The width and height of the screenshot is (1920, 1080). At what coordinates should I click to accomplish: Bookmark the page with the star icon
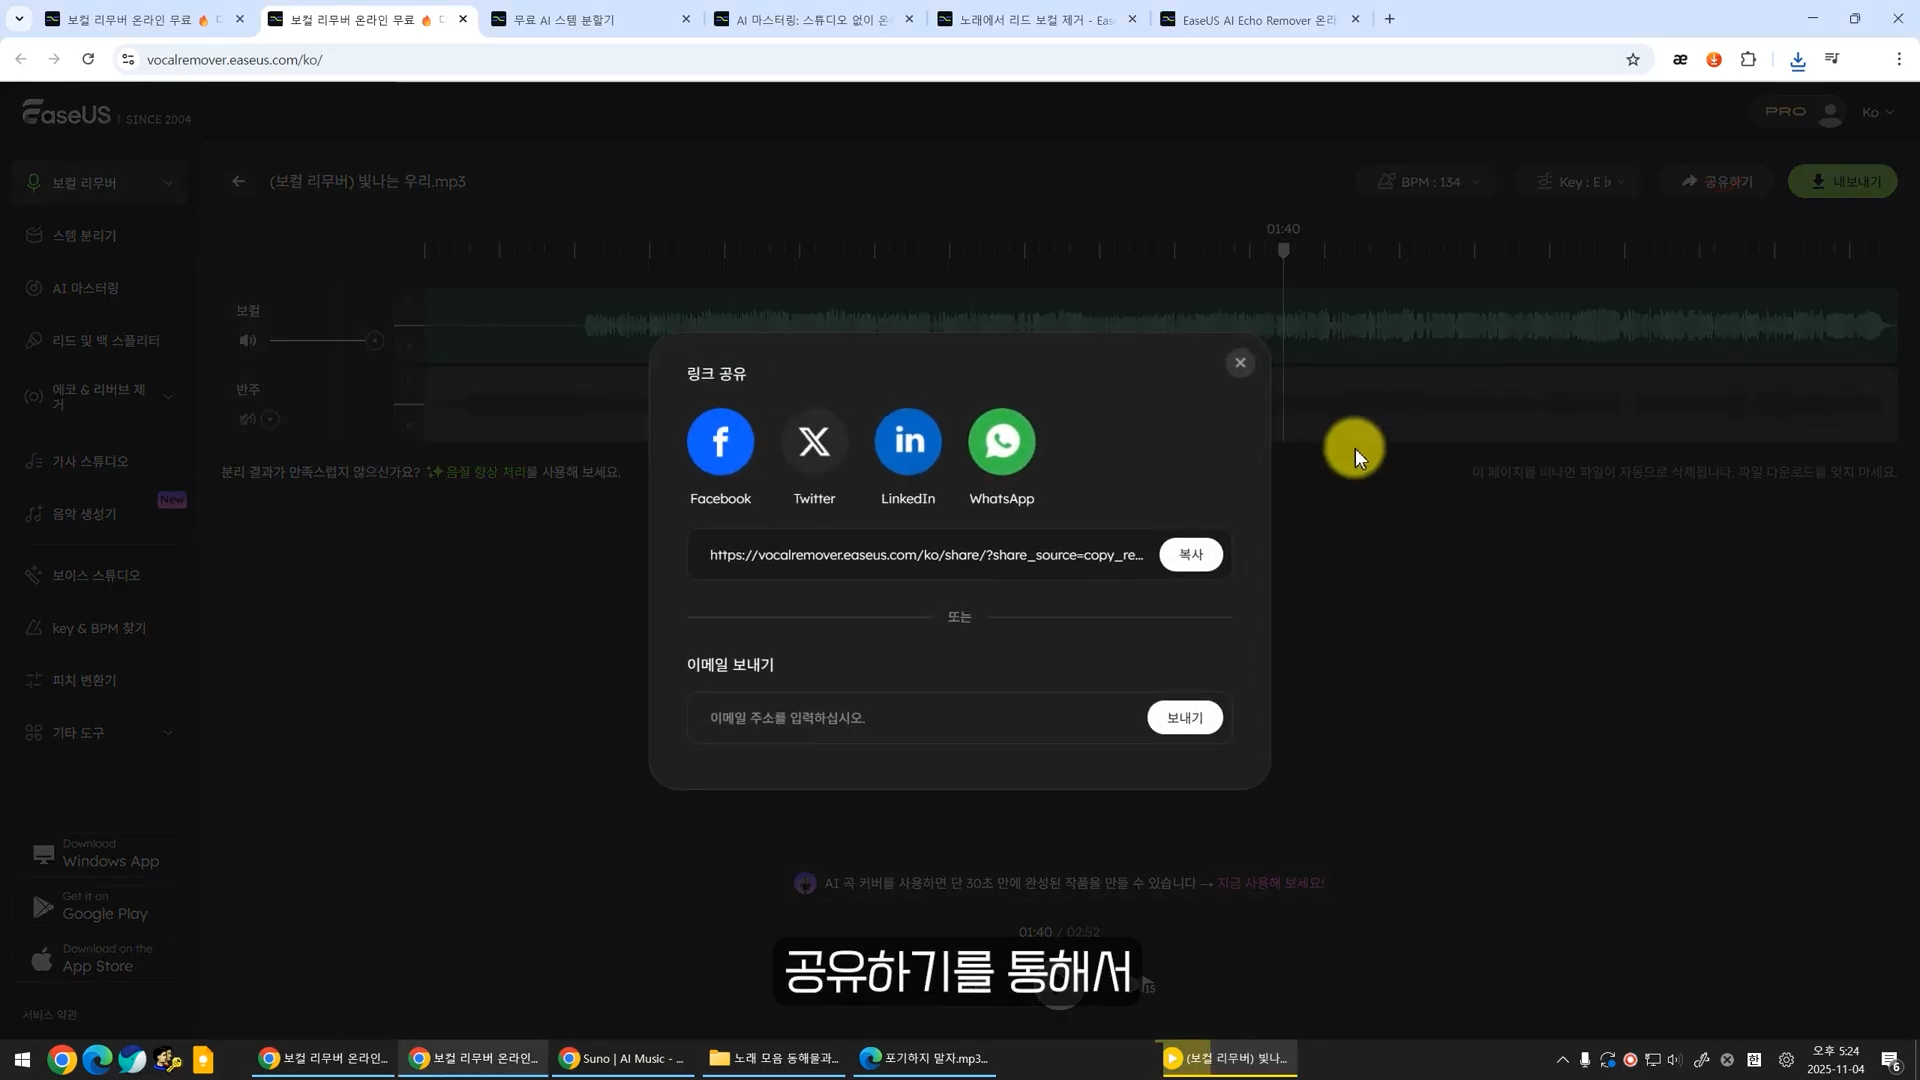[x=1633, y=60]
